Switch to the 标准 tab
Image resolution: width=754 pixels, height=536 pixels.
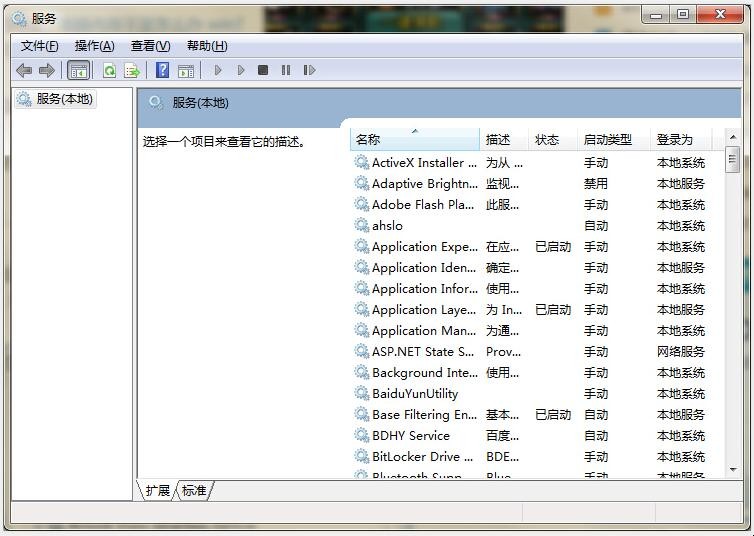pyautogui.click(x=194, y=491)
